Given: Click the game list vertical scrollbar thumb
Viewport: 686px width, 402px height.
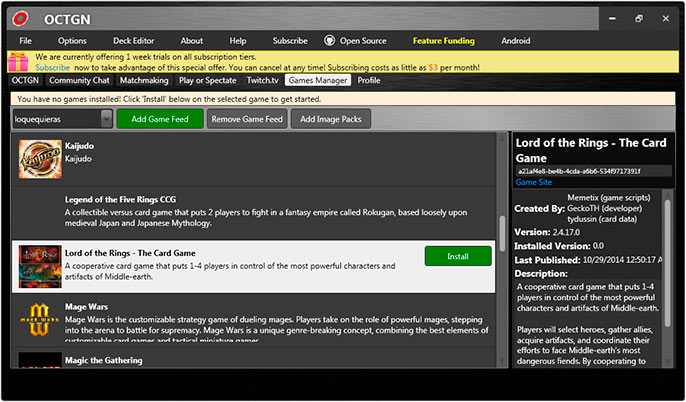Looking at the screenshot, I should pos(502,232).
